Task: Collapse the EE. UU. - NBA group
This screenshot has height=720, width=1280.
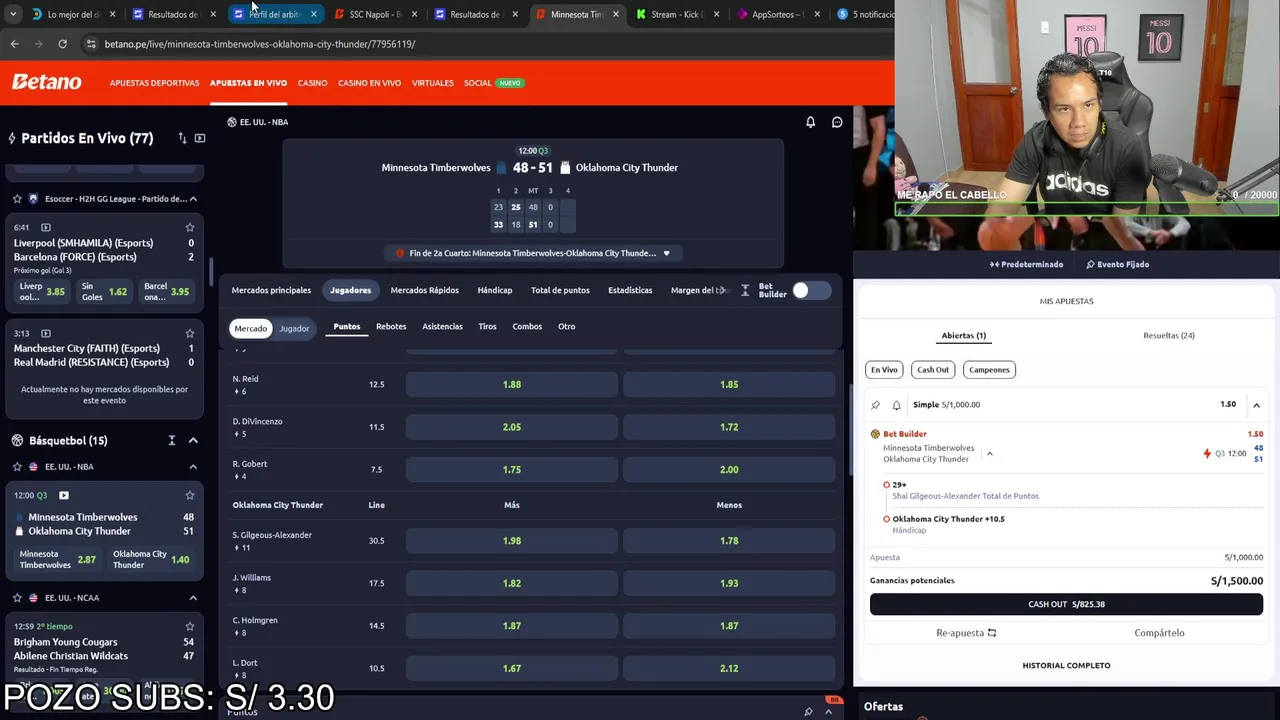Action: 193,467
